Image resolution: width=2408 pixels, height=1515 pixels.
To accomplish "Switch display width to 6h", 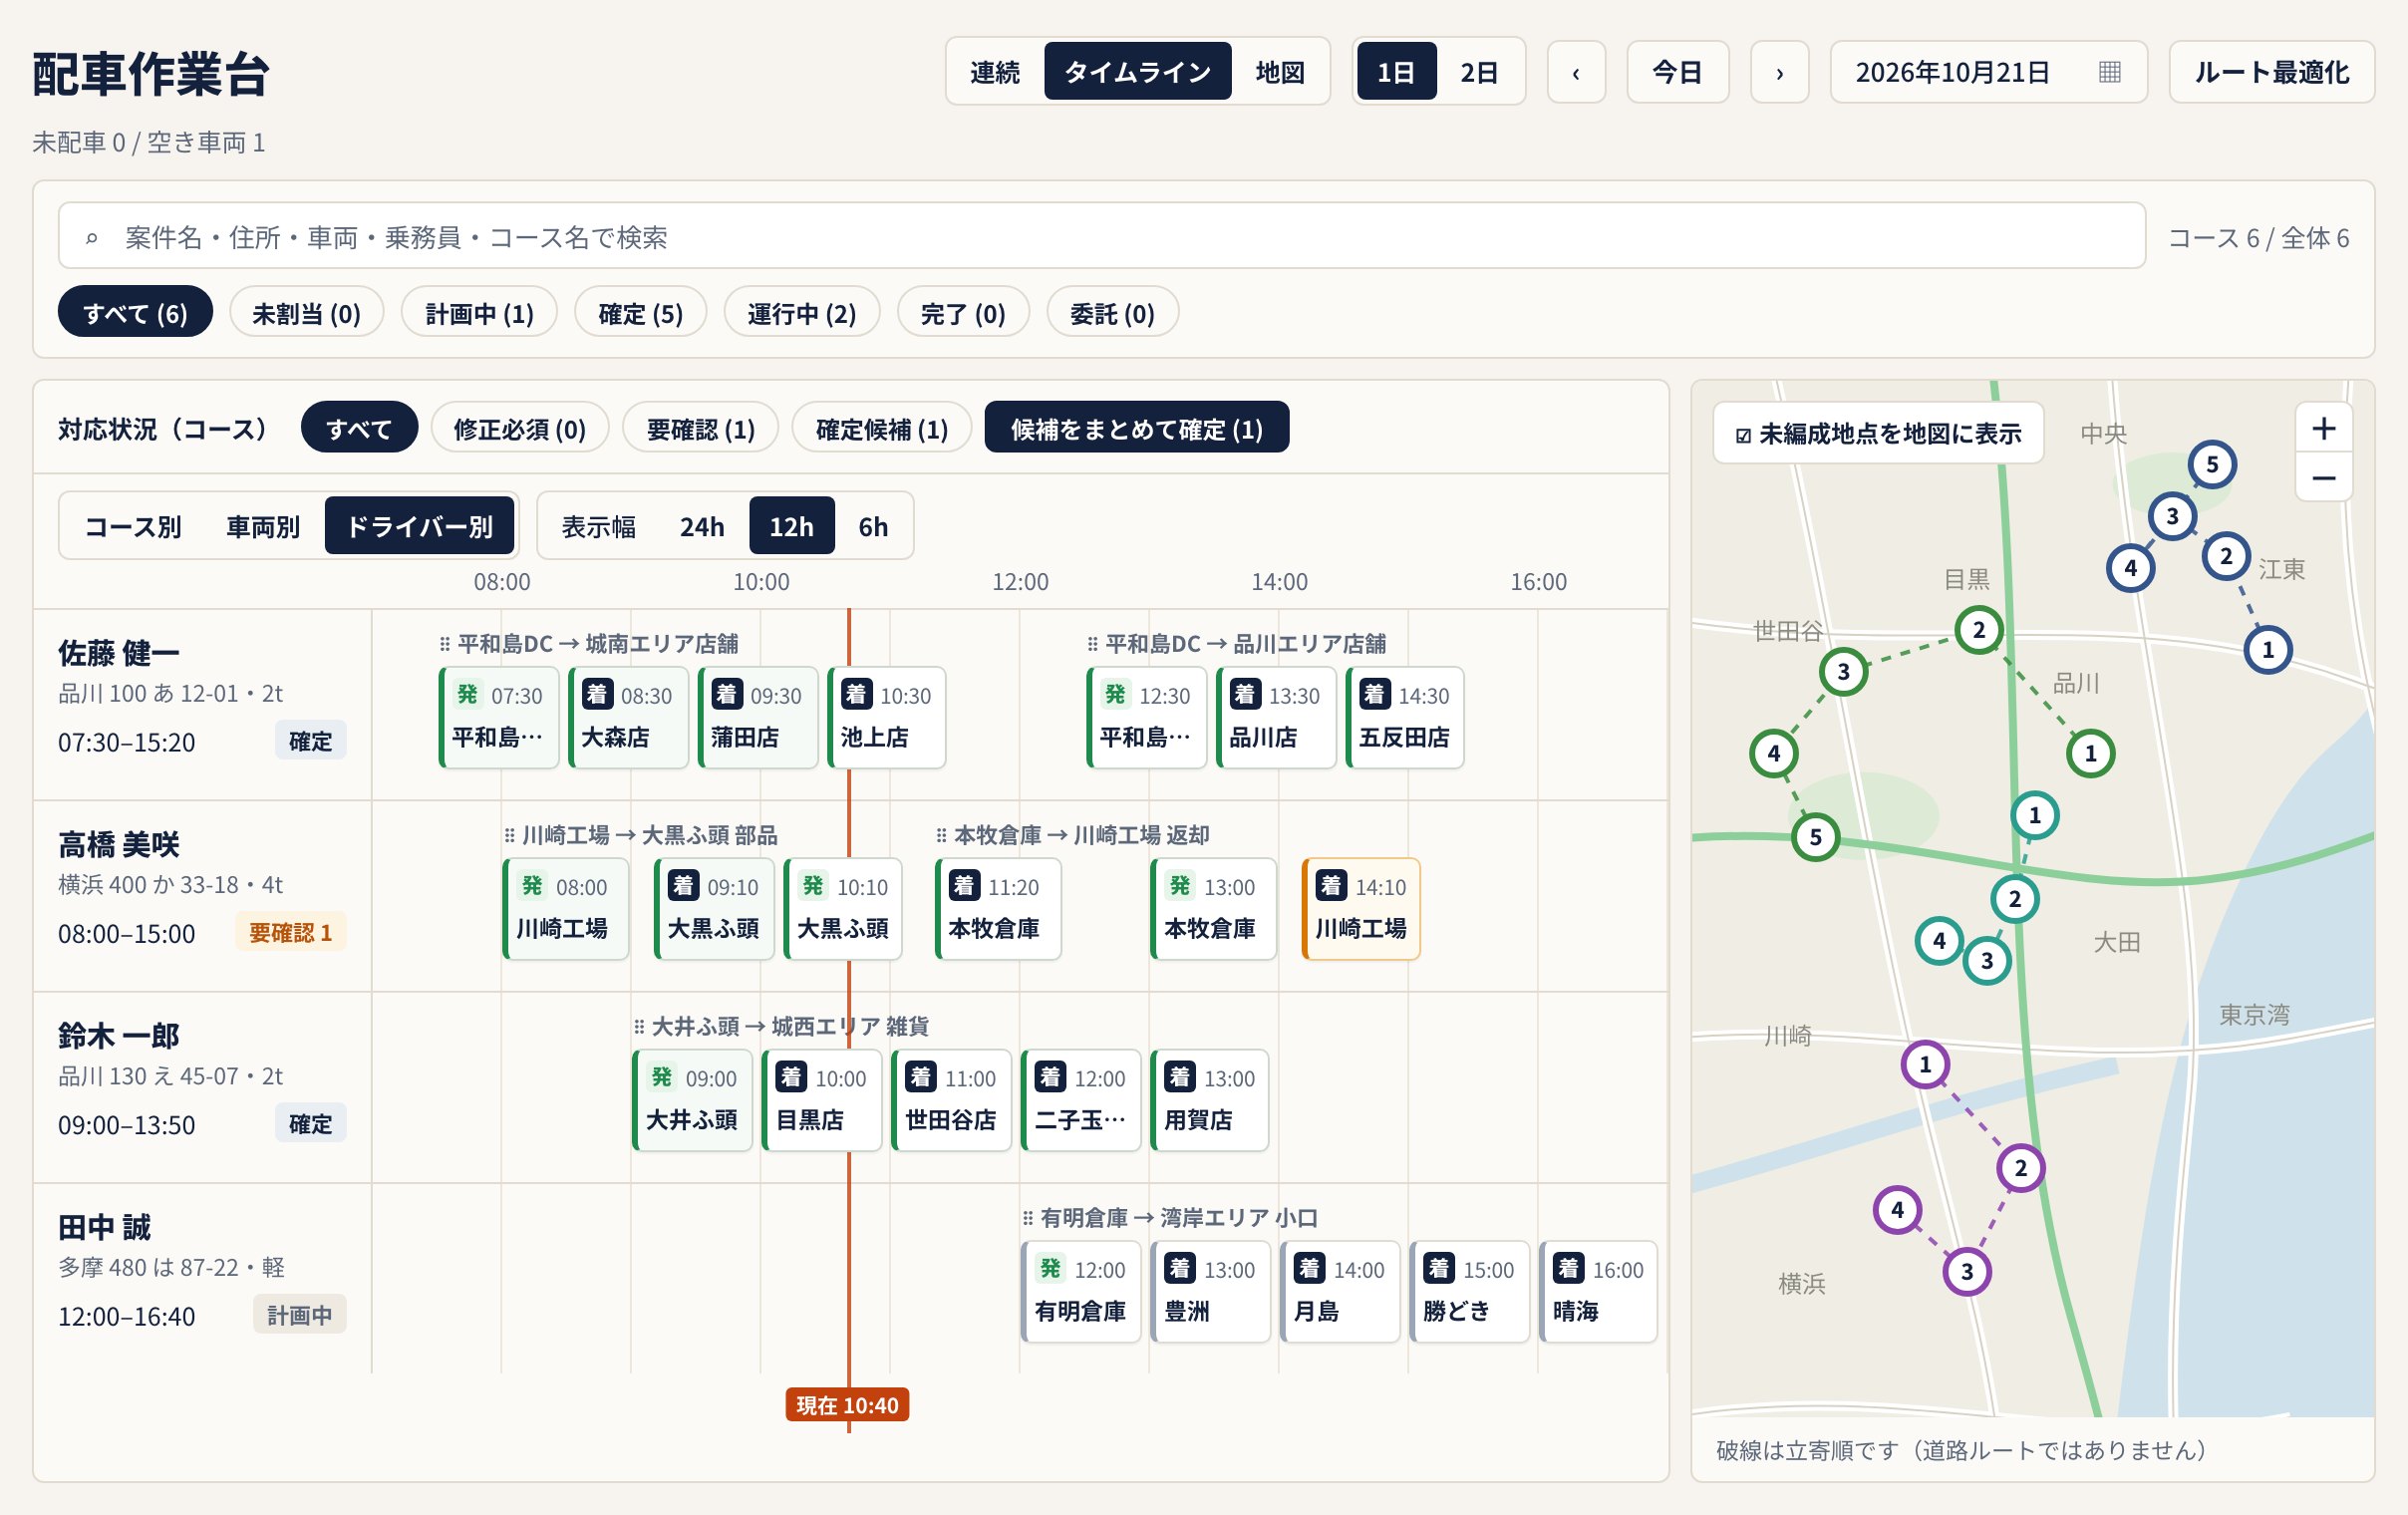I will (873, 526).
